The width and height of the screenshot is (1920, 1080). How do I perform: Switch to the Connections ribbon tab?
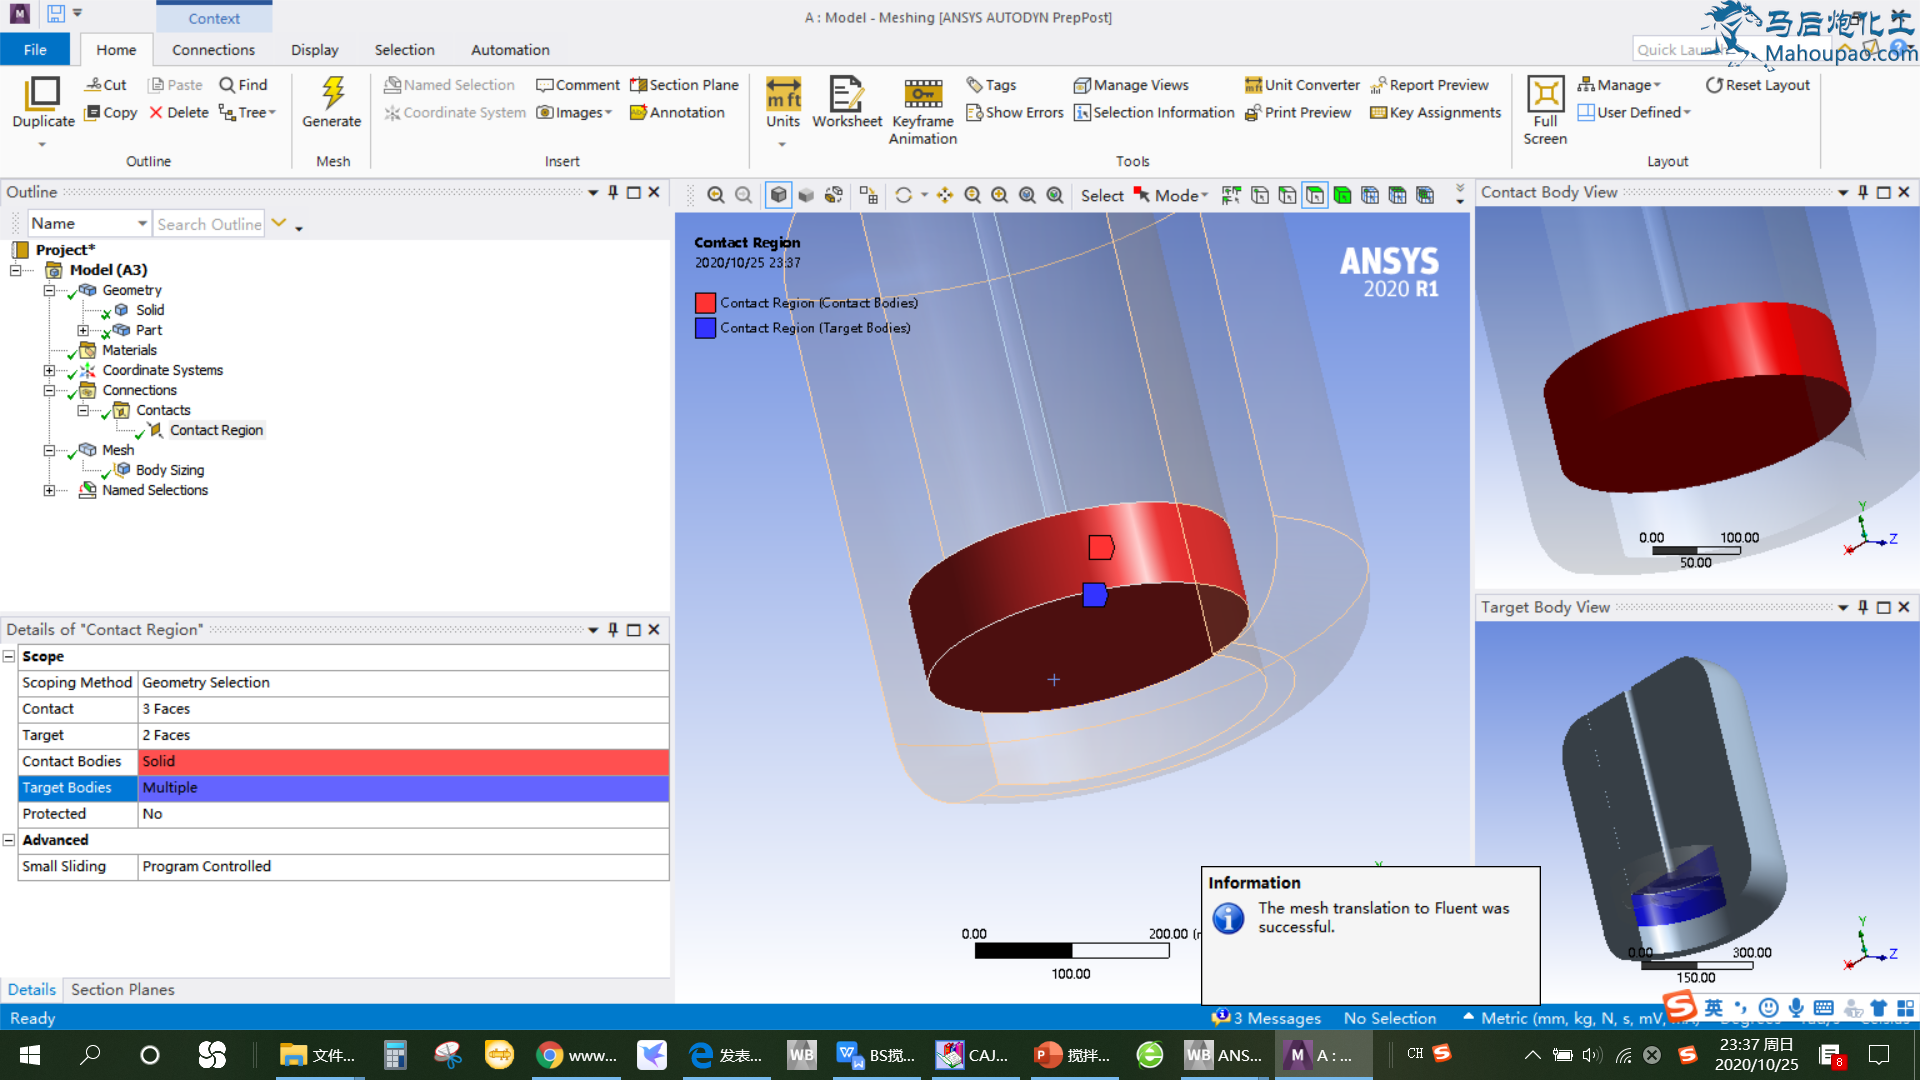[x=213, y=50]
